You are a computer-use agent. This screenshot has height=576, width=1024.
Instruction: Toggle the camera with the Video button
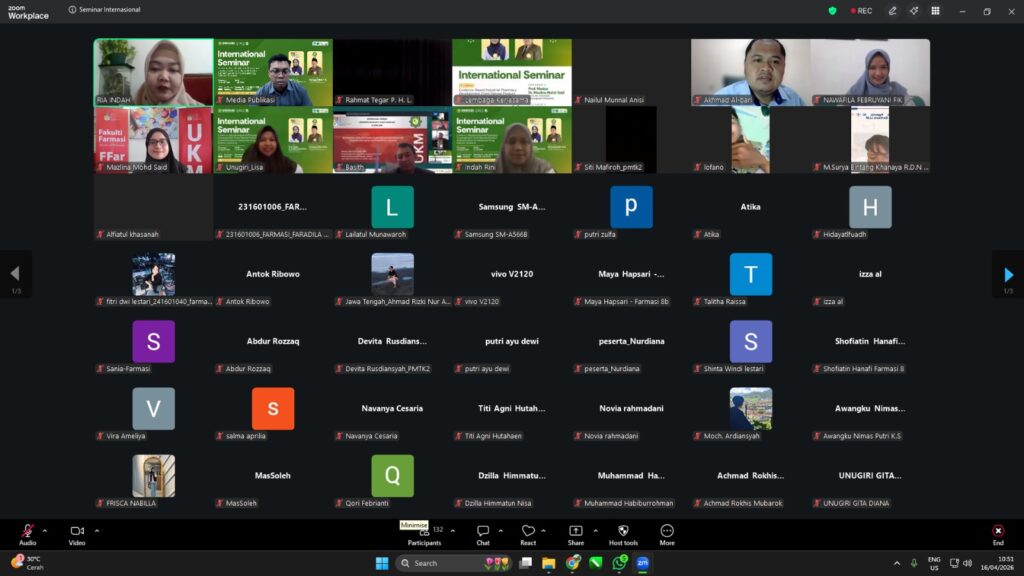click(77, 531)
